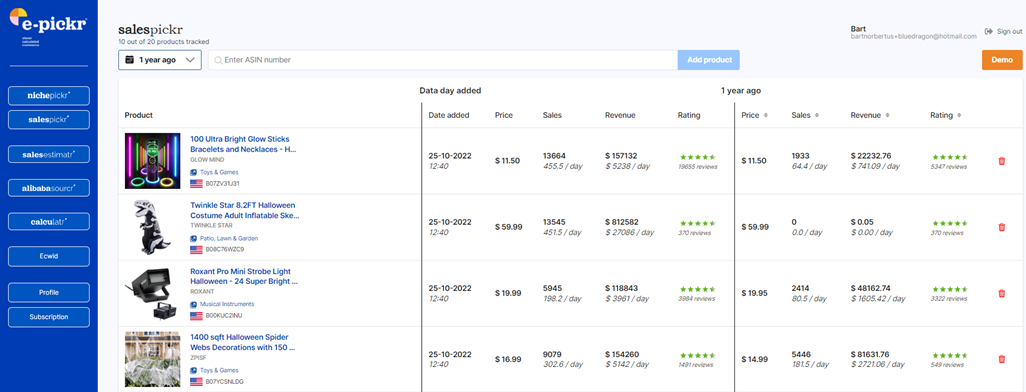This screenshot has height=392, width=1026.
Task: Click star rating with 3984 reviews
Action: [x=698, y=289]
